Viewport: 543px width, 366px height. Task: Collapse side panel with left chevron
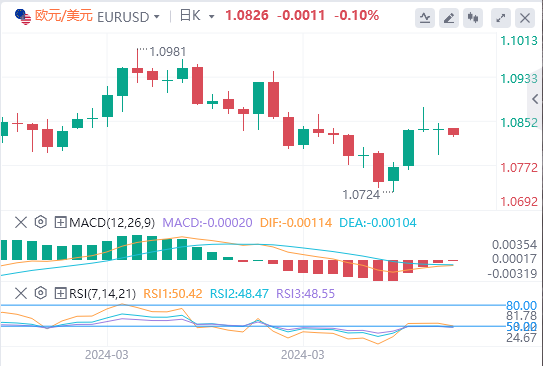[535, 100]
